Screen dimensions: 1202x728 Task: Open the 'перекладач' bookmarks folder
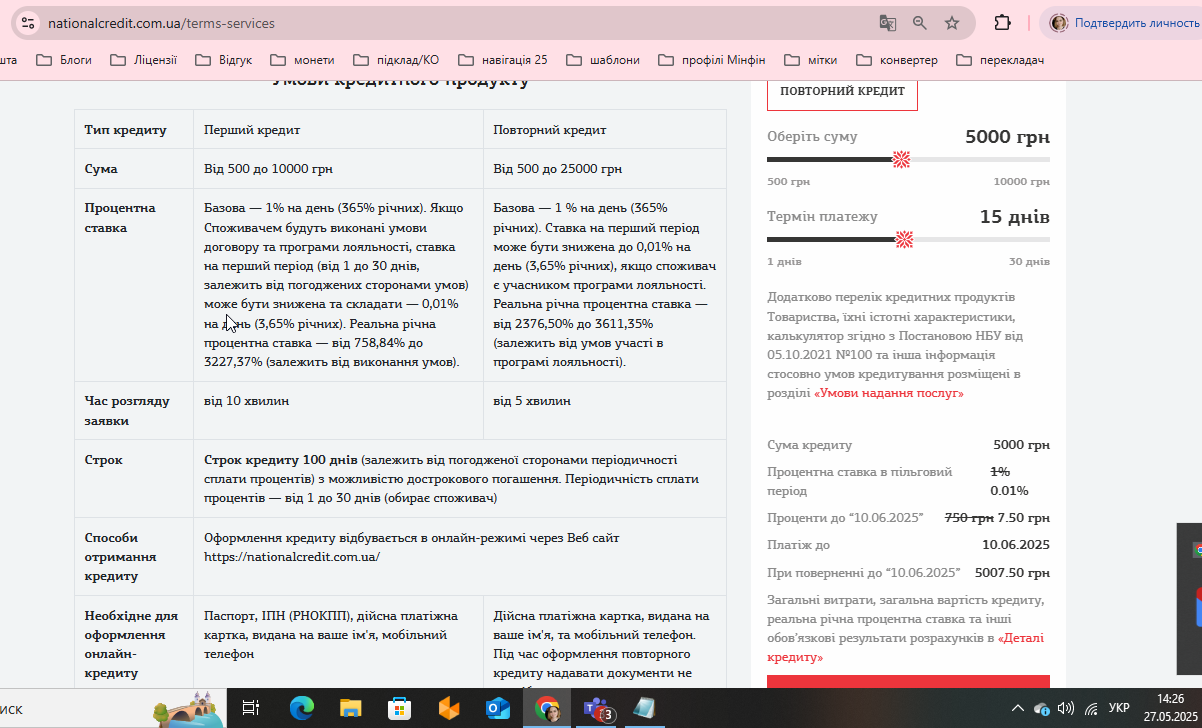click(x=1001, y=60)
